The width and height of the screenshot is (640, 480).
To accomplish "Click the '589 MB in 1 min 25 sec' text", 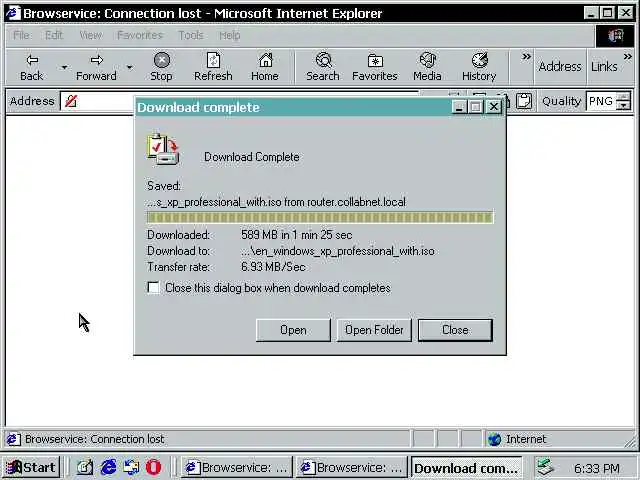I will click(x=296, y=235).
